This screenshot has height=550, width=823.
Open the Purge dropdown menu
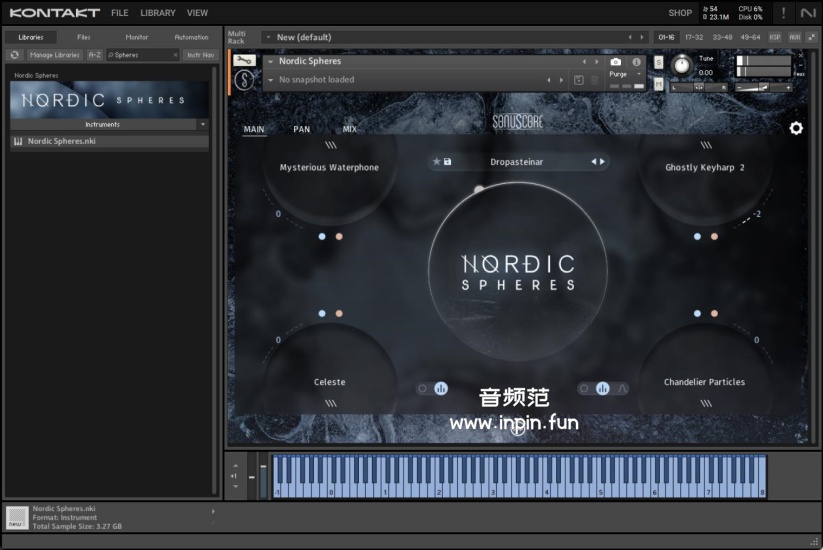tap(638, 74)
